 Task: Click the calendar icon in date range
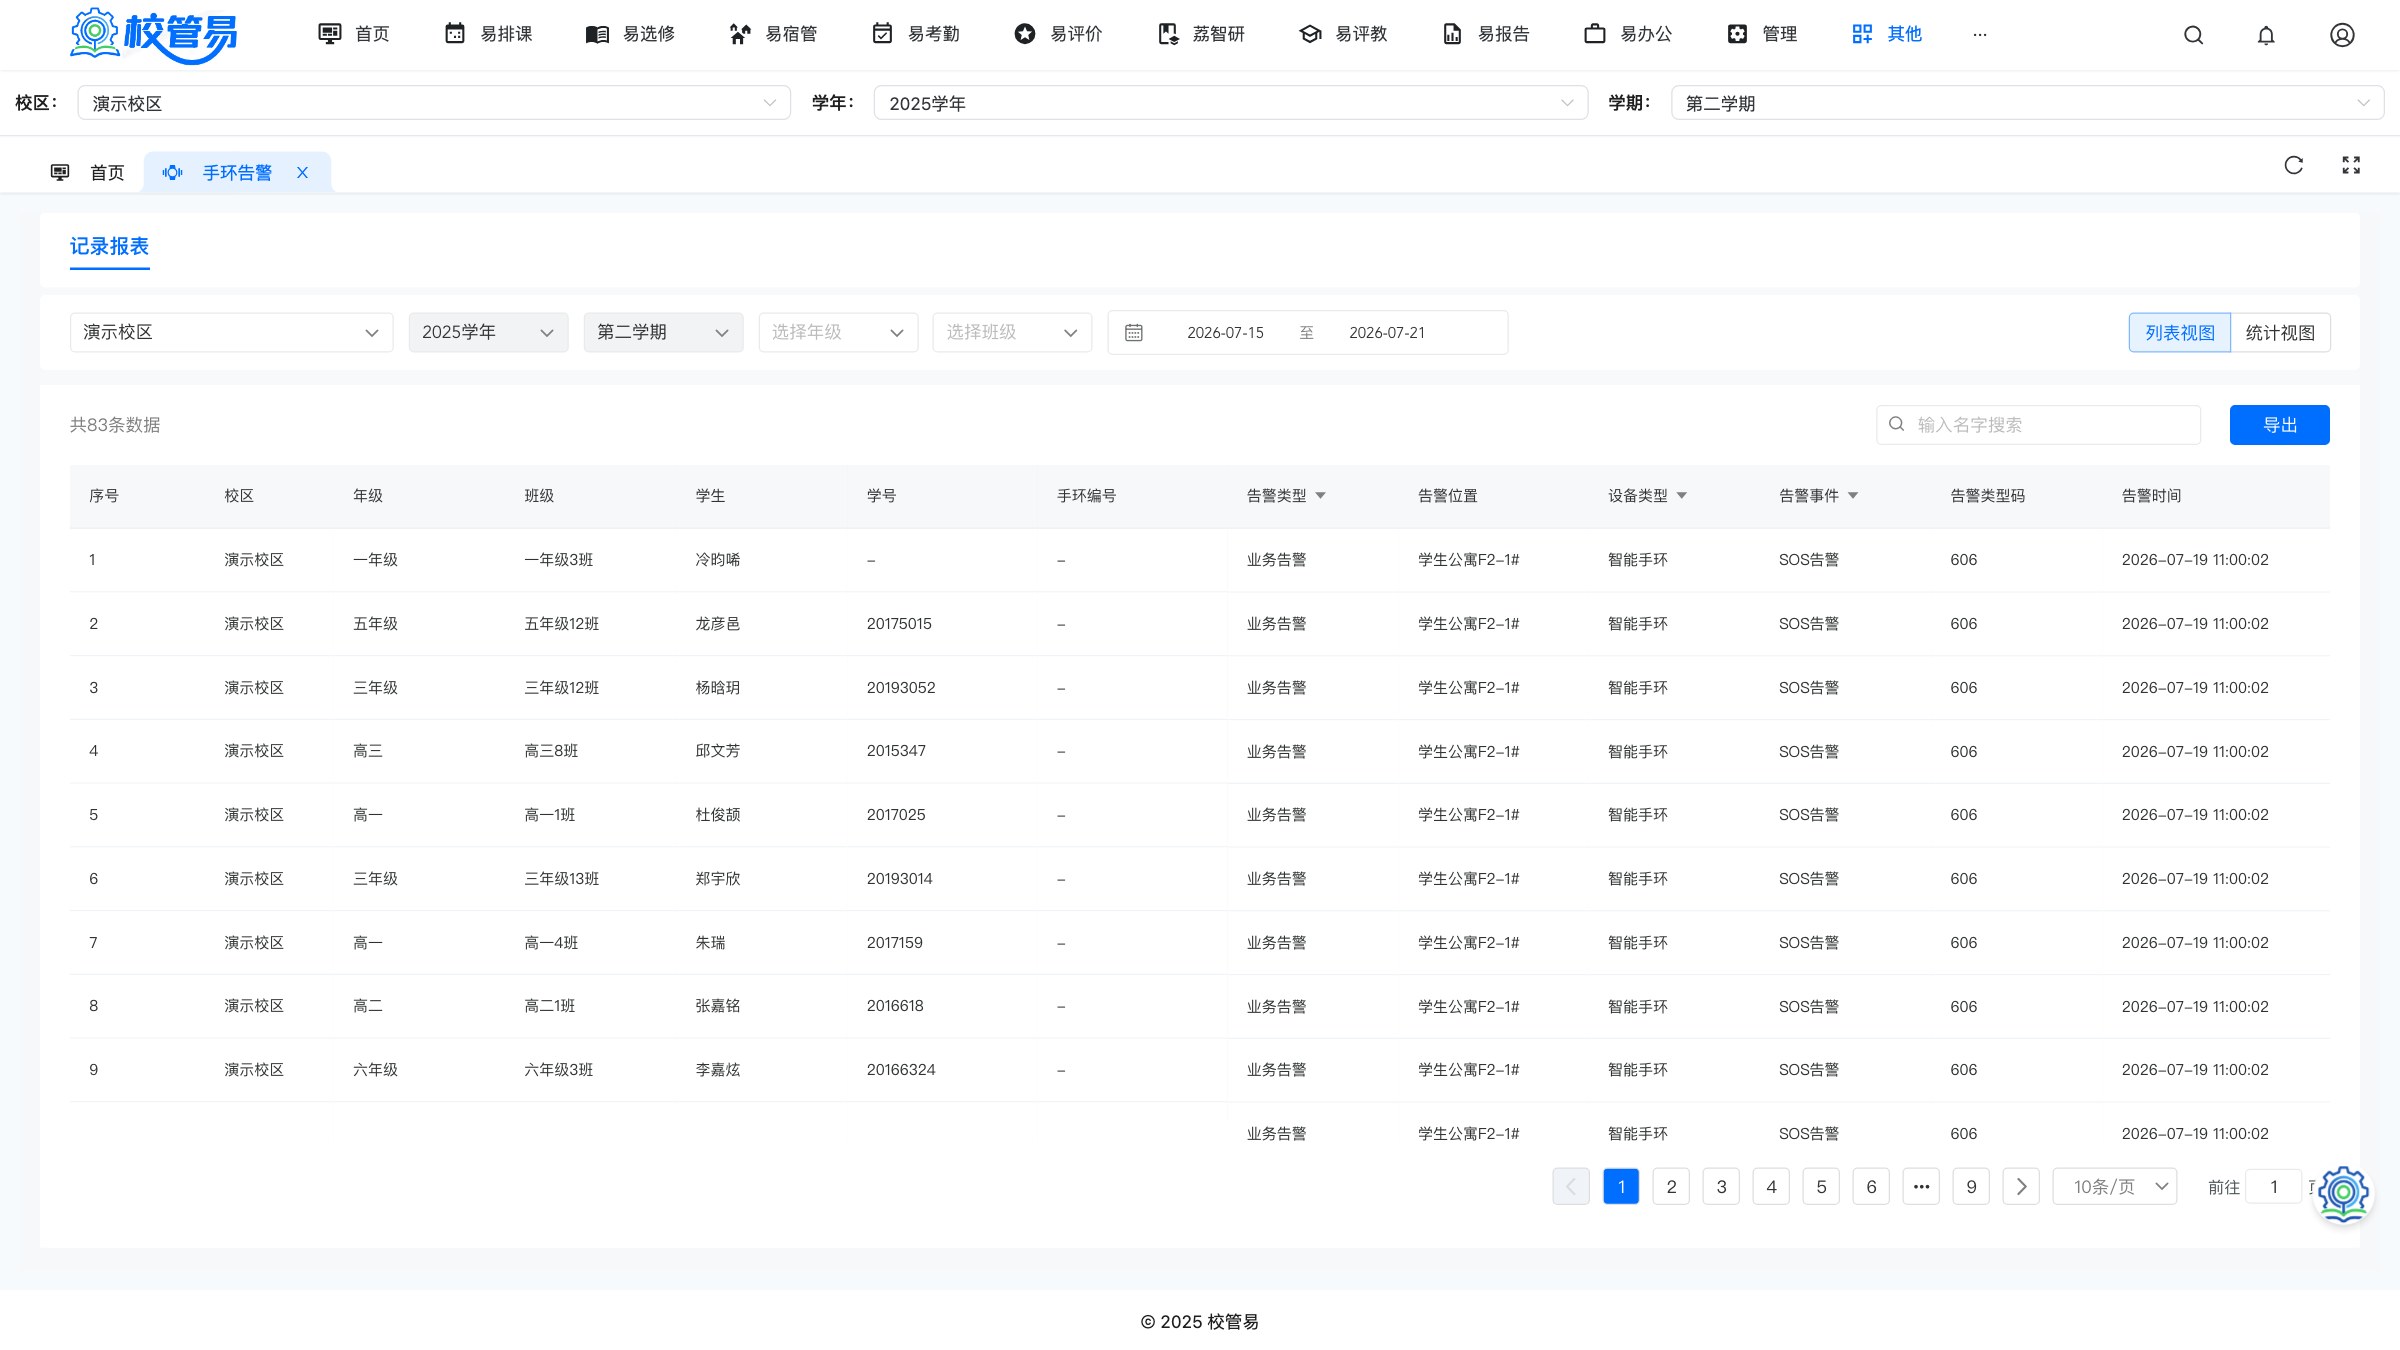click(1133, 333)
